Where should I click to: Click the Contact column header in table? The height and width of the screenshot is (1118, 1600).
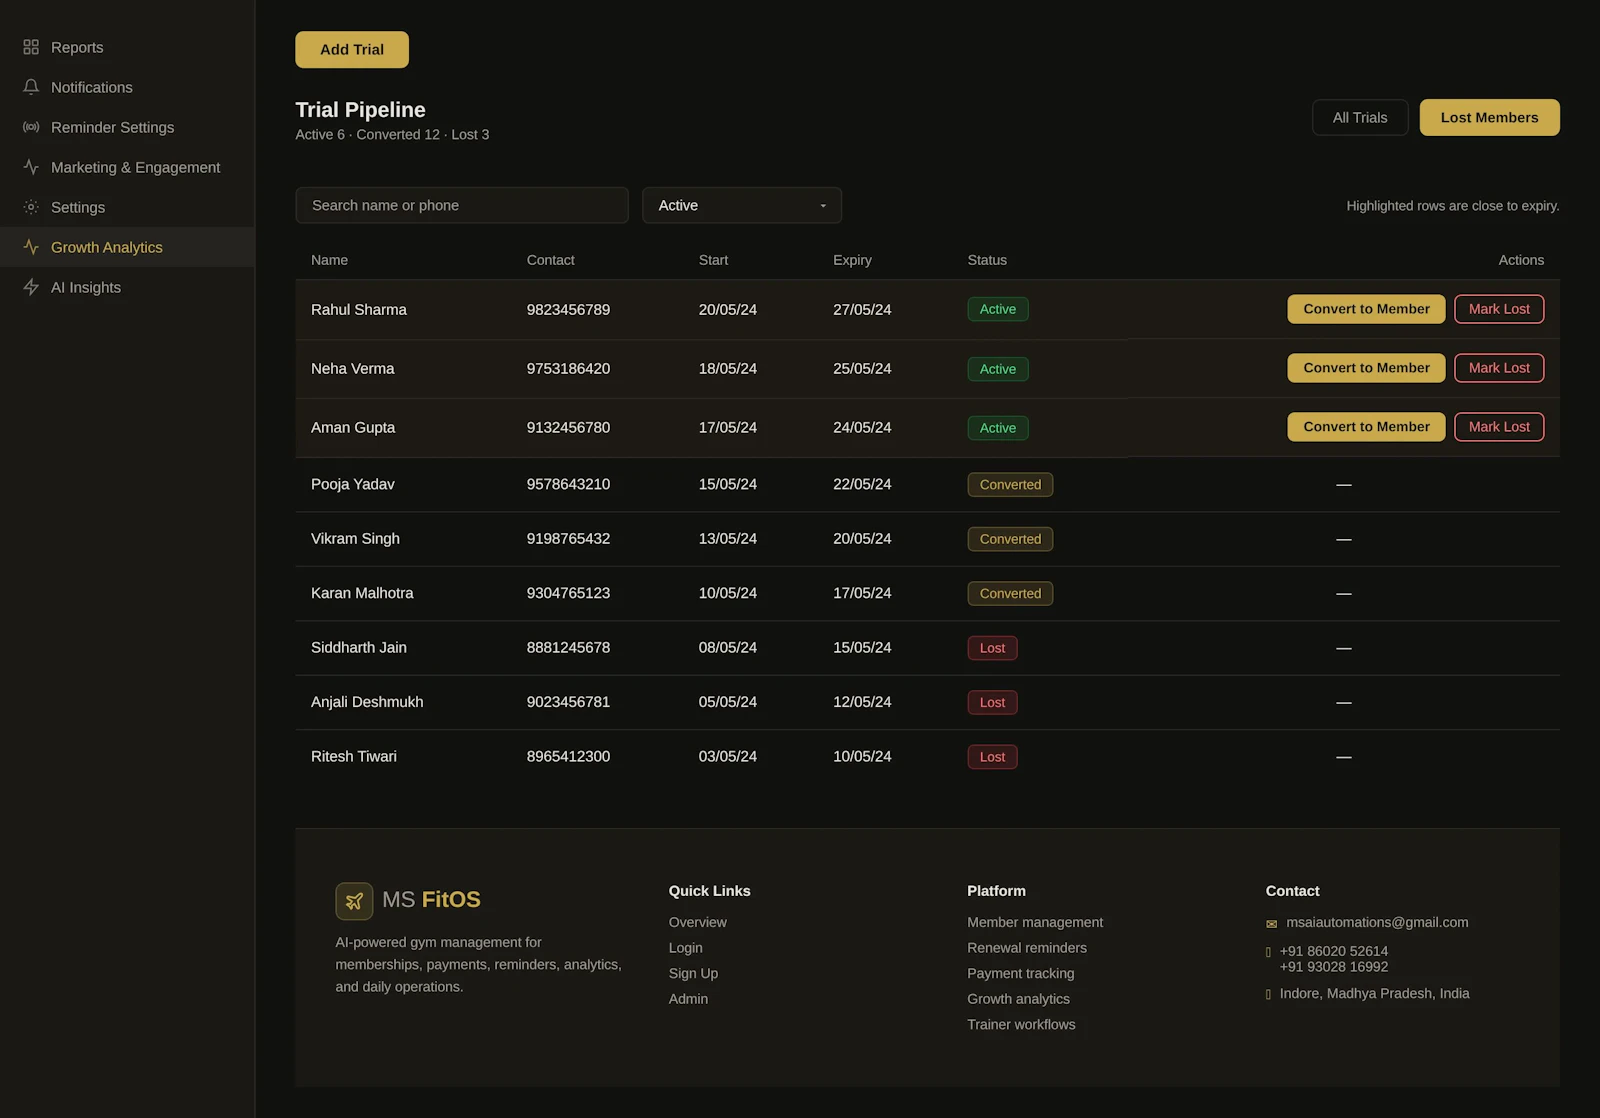[x=550, y=260]
